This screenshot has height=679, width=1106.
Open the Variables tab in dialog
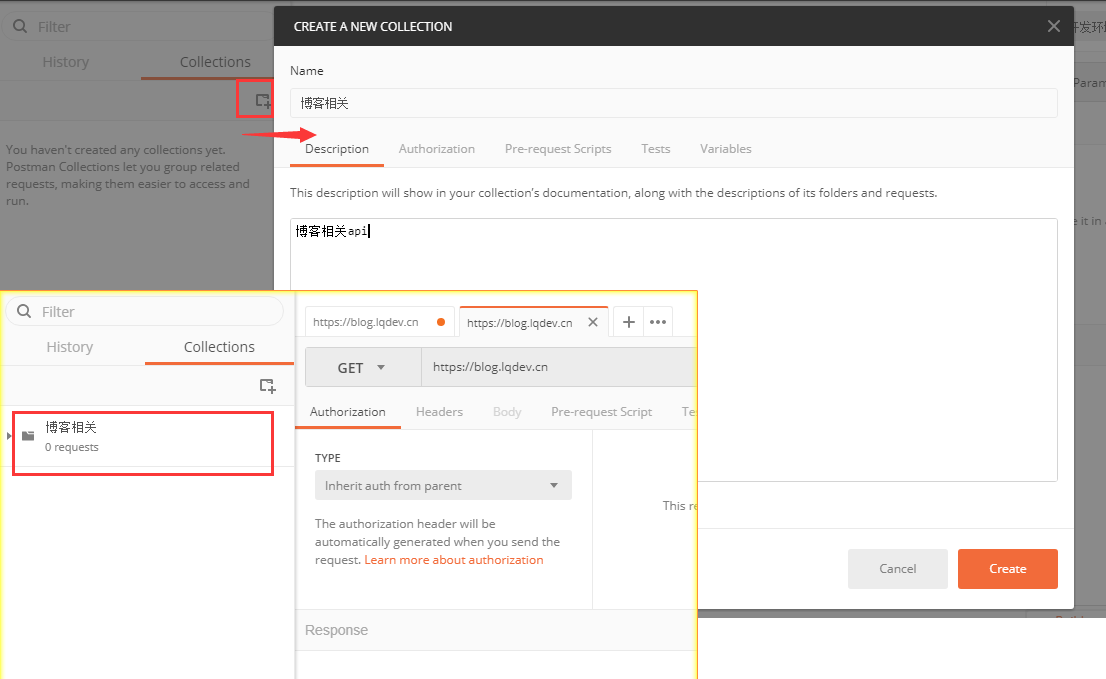coord(726,149)
